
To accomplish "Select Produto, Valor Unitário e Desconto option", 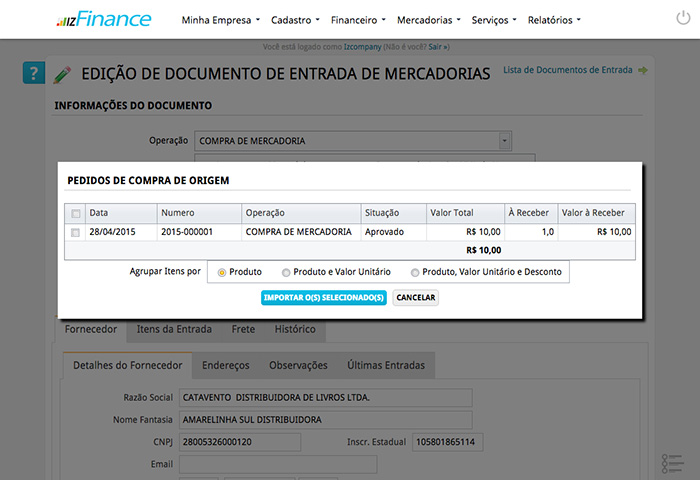I will 415,272.
